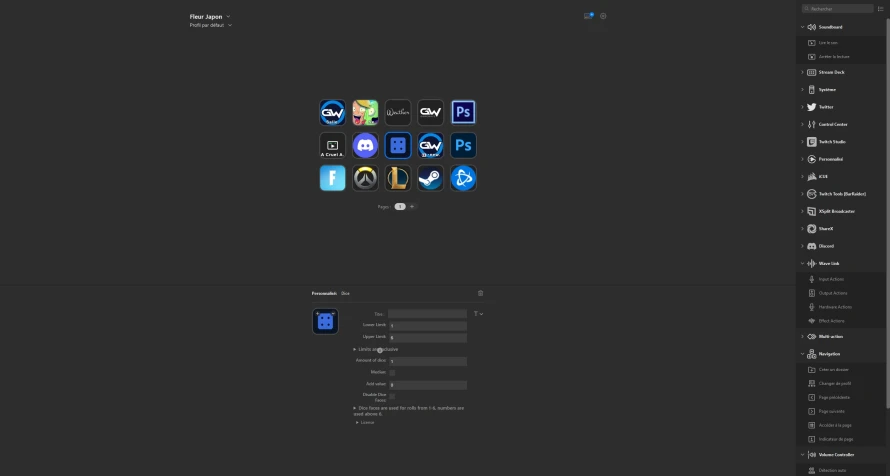Click the Amount of dice field

tap(427, 361)
